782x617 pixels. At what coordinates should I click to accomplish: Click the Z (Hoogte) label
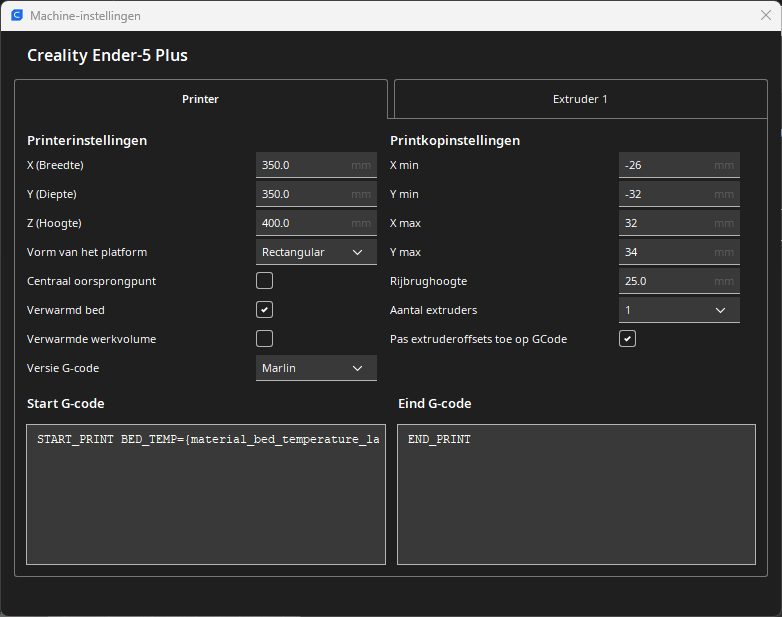tap(54, 223)
